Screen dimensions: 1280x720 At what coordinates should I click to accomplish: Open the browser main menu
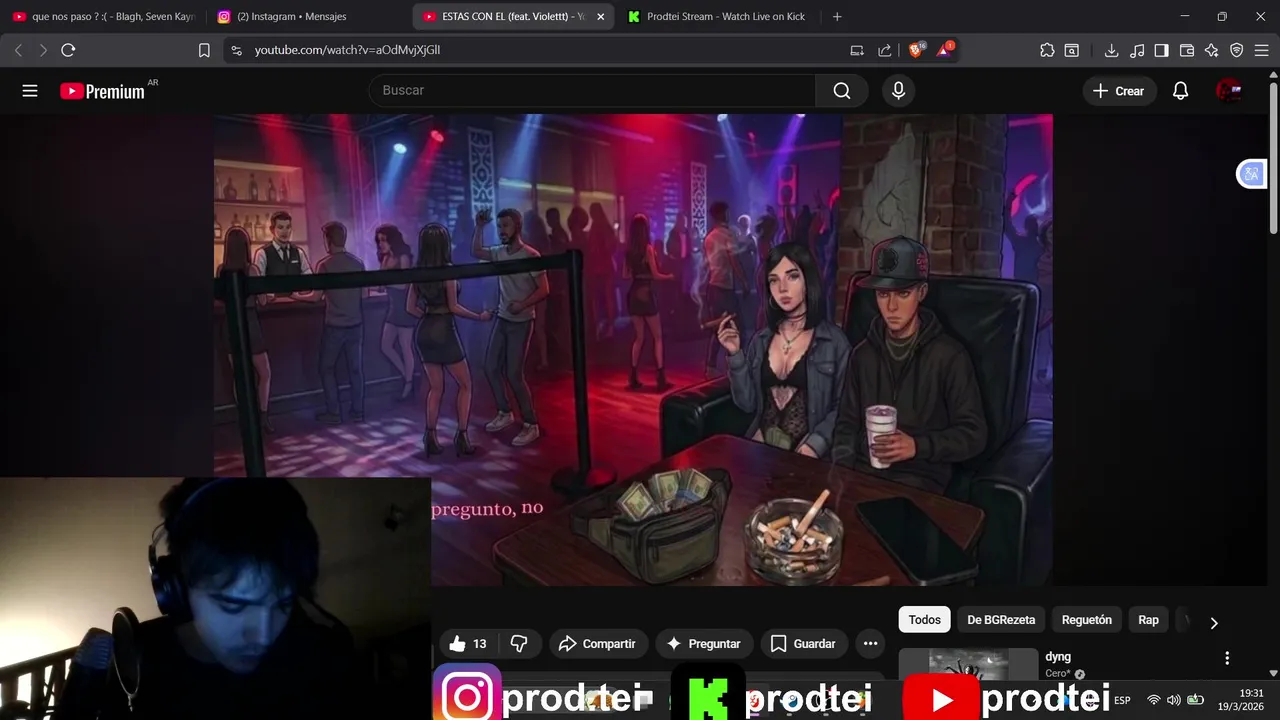coord(1262,50)
